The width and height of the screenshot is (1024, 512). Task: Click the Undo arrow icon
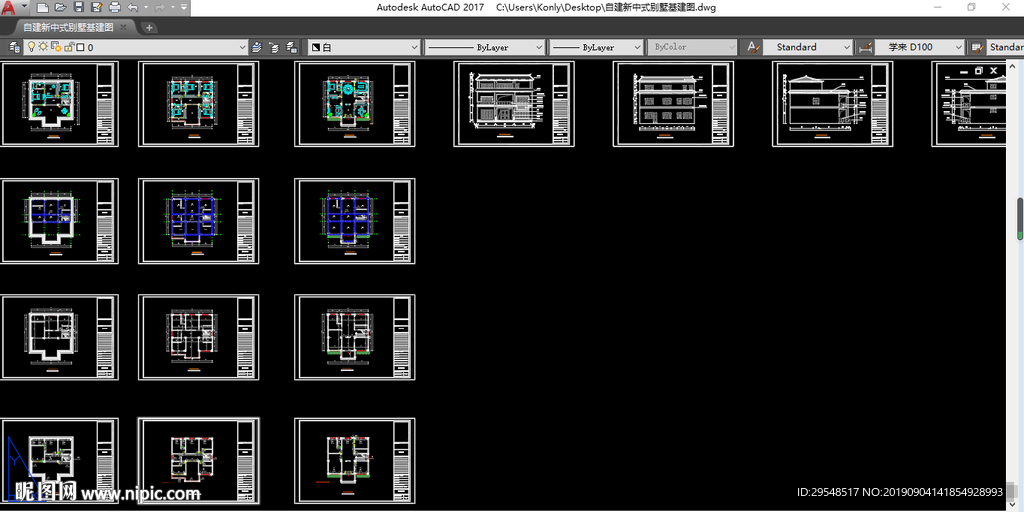tap(133, 8)
